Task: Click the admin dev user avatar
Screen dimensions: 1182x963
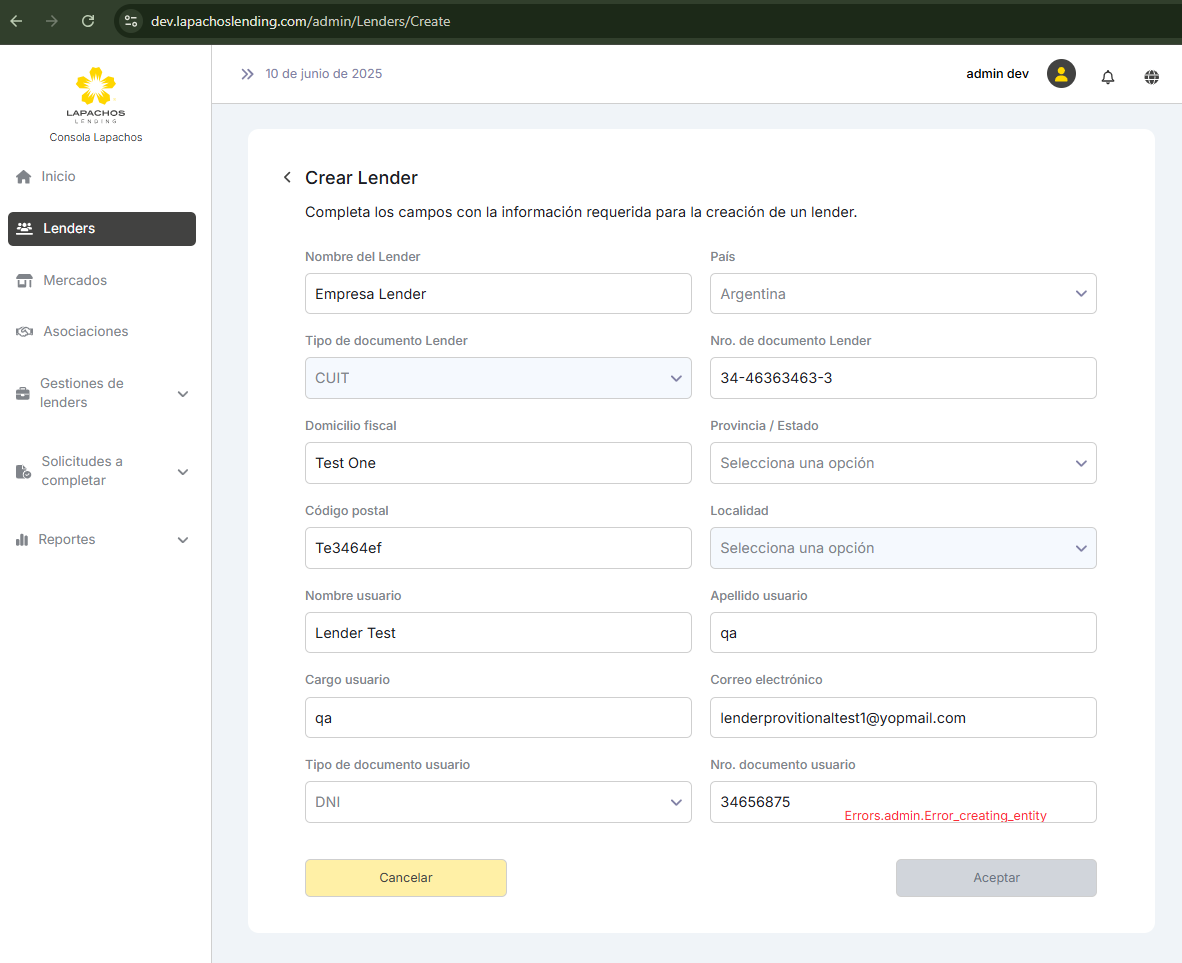Action: [1061, 74]
